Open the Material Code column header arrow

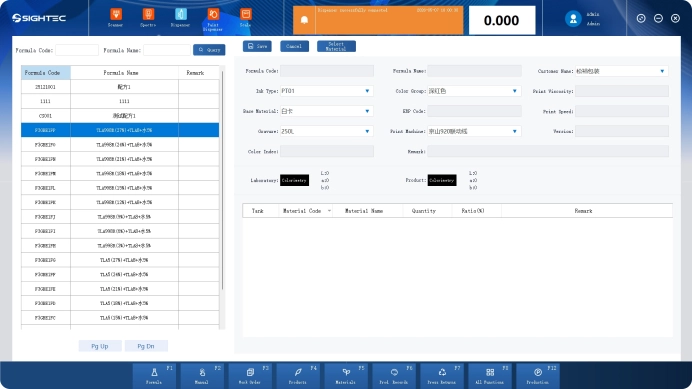329,211
